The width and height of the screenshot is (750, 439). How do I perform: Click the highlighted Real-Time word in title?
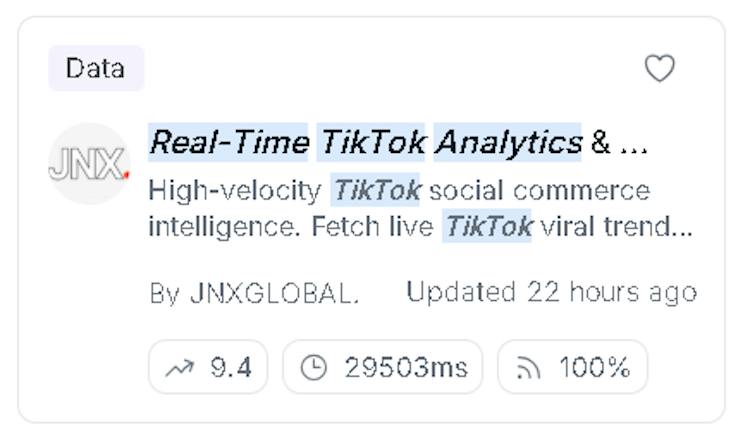pos(228,143)
